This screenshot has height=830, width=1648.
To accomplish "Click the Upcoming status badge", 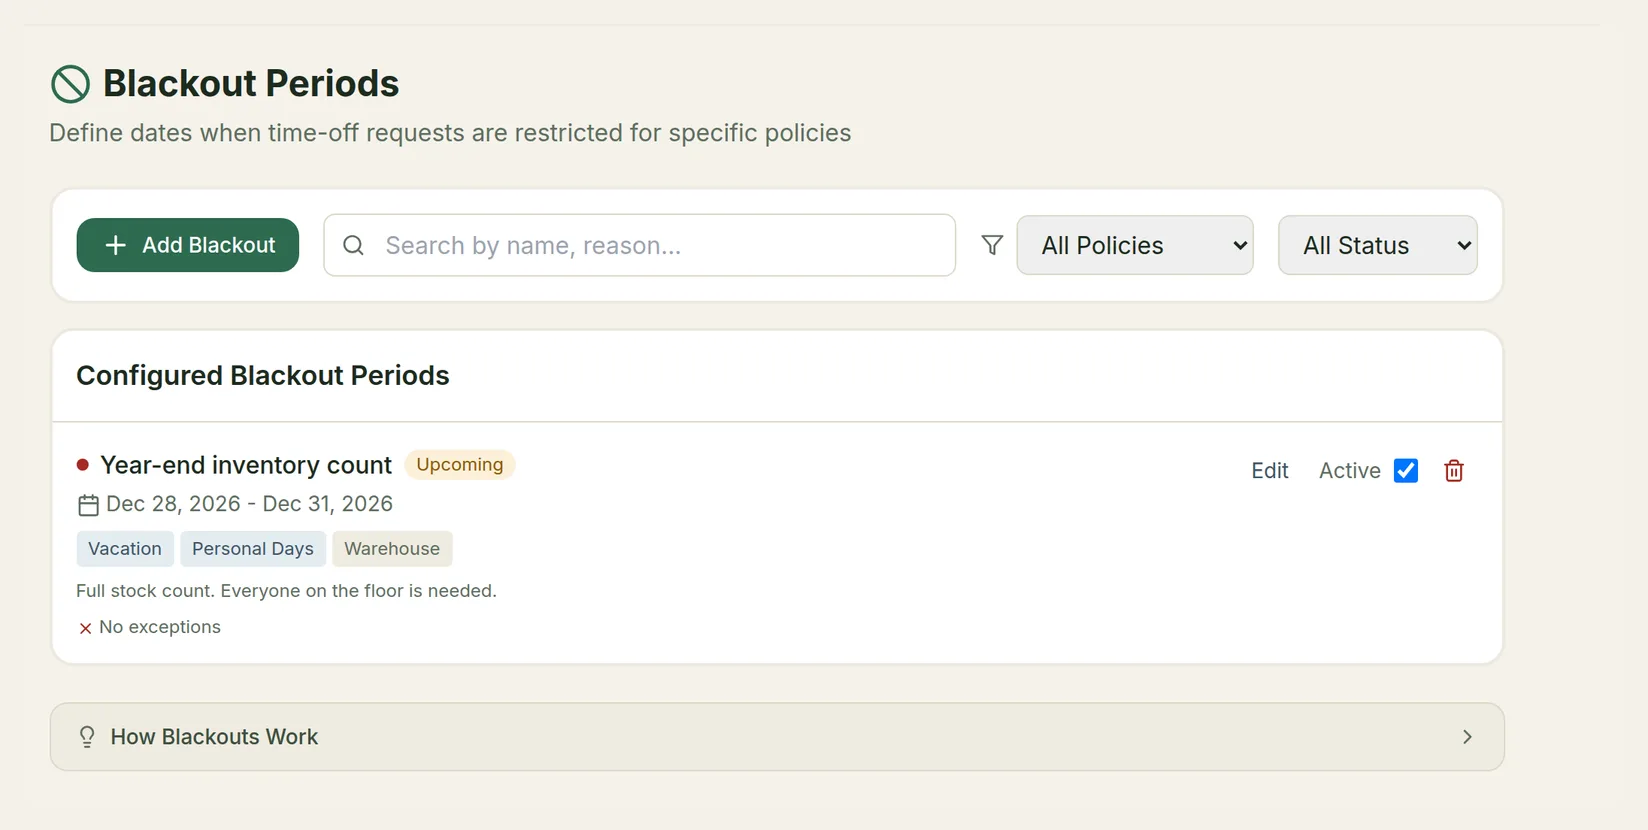I will tap(460, 465).
